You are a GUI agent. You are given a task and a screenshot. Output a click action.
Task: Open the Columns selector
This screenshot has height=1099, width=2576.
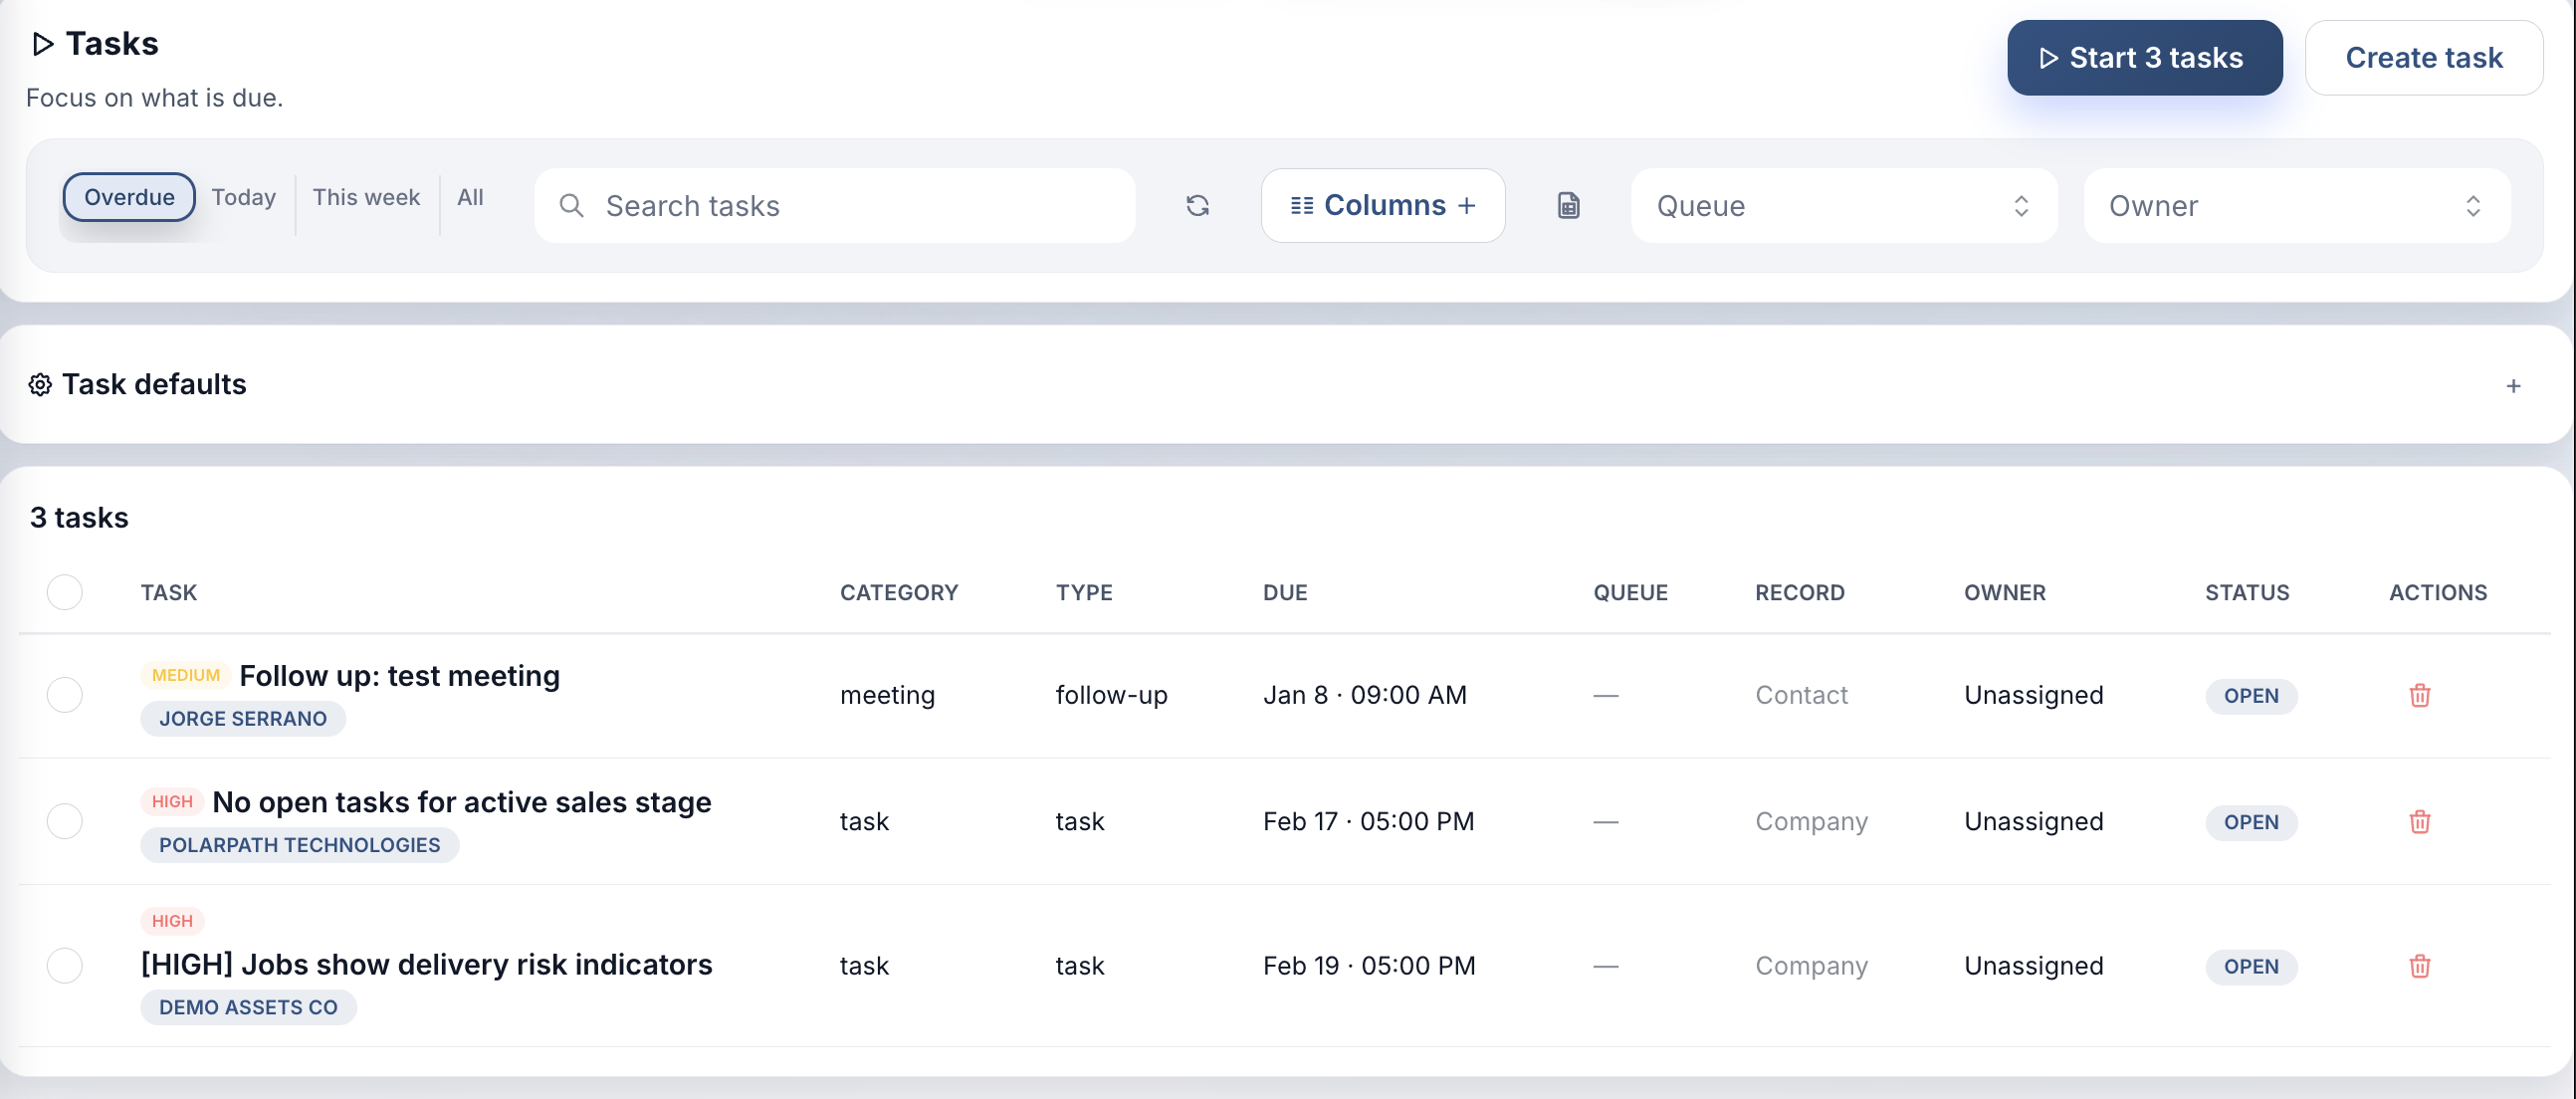[x=1383, y=205]
